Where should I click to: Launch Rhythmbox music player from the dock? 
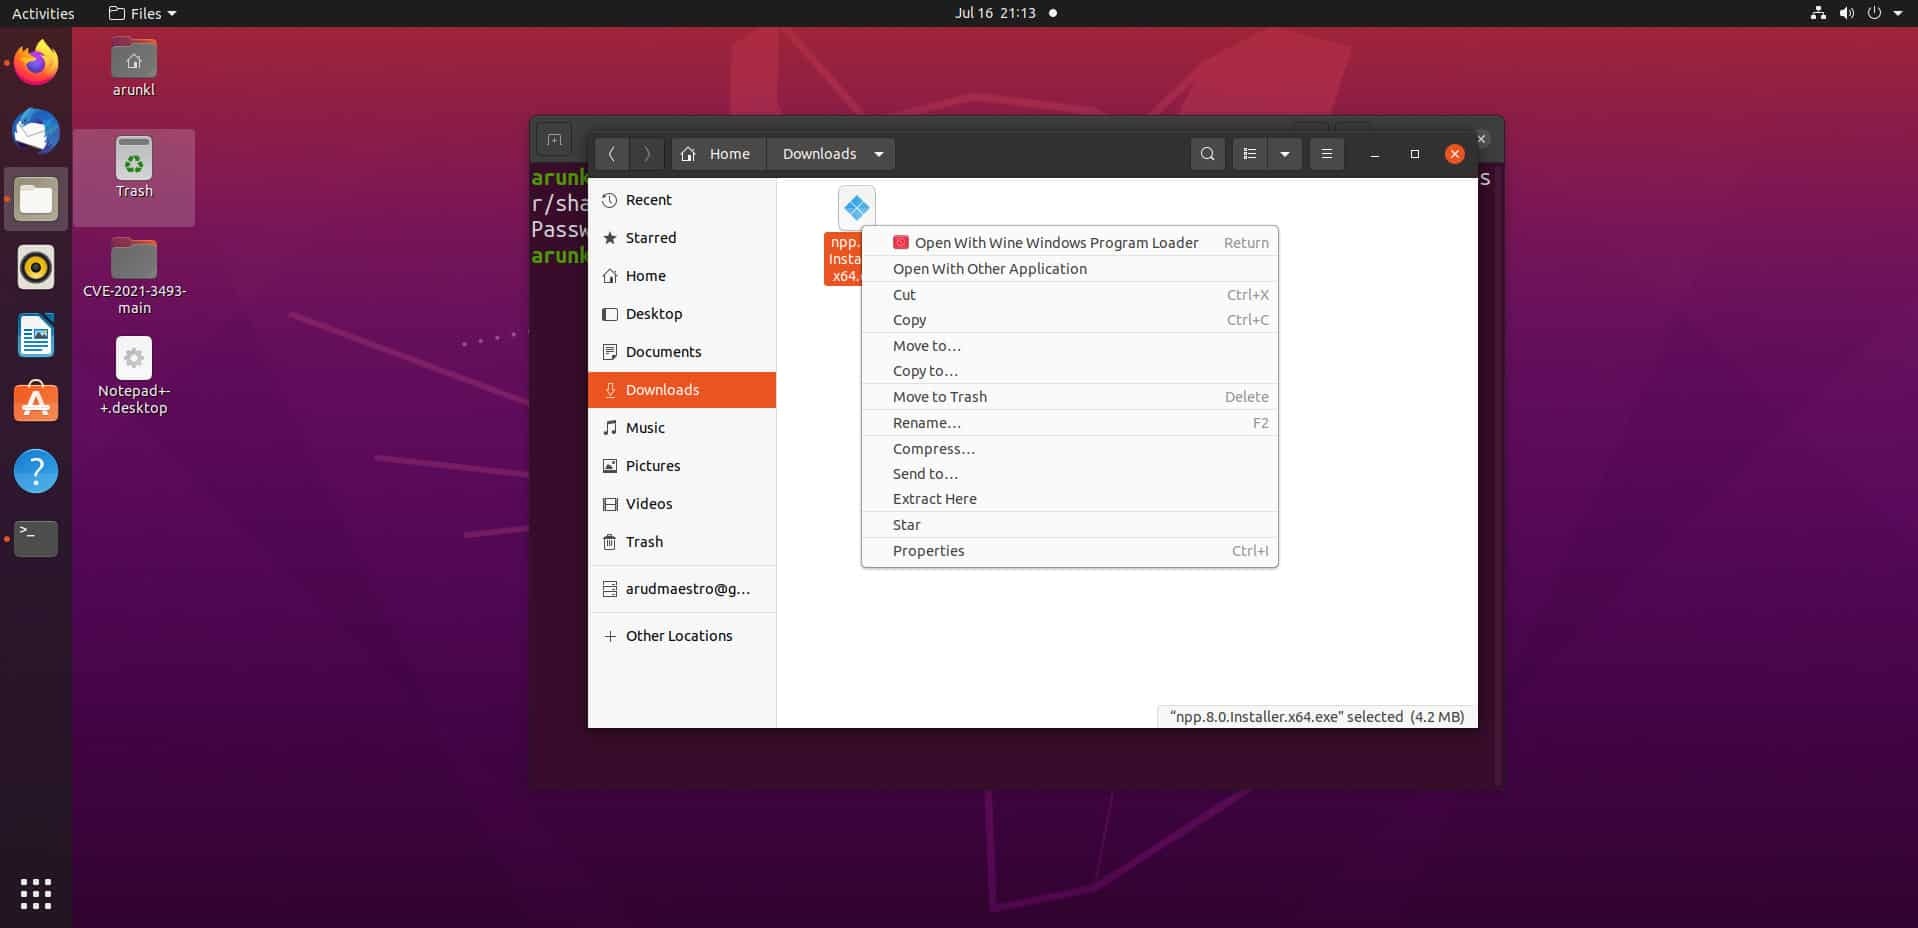(36, 267)
